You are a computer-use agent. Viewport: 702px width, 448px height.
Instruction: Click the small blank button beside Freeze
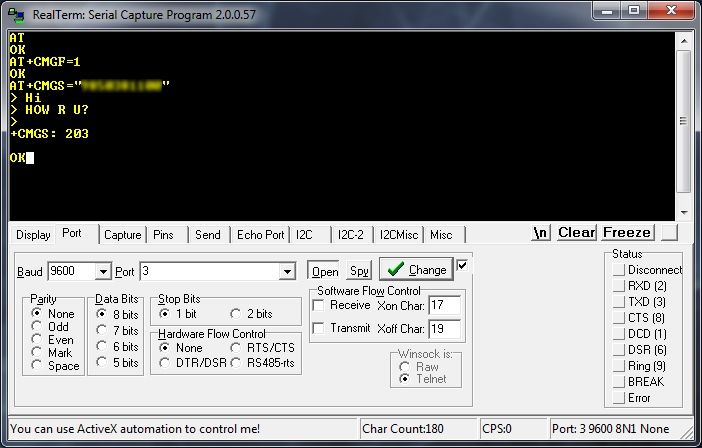pos(669,232)
